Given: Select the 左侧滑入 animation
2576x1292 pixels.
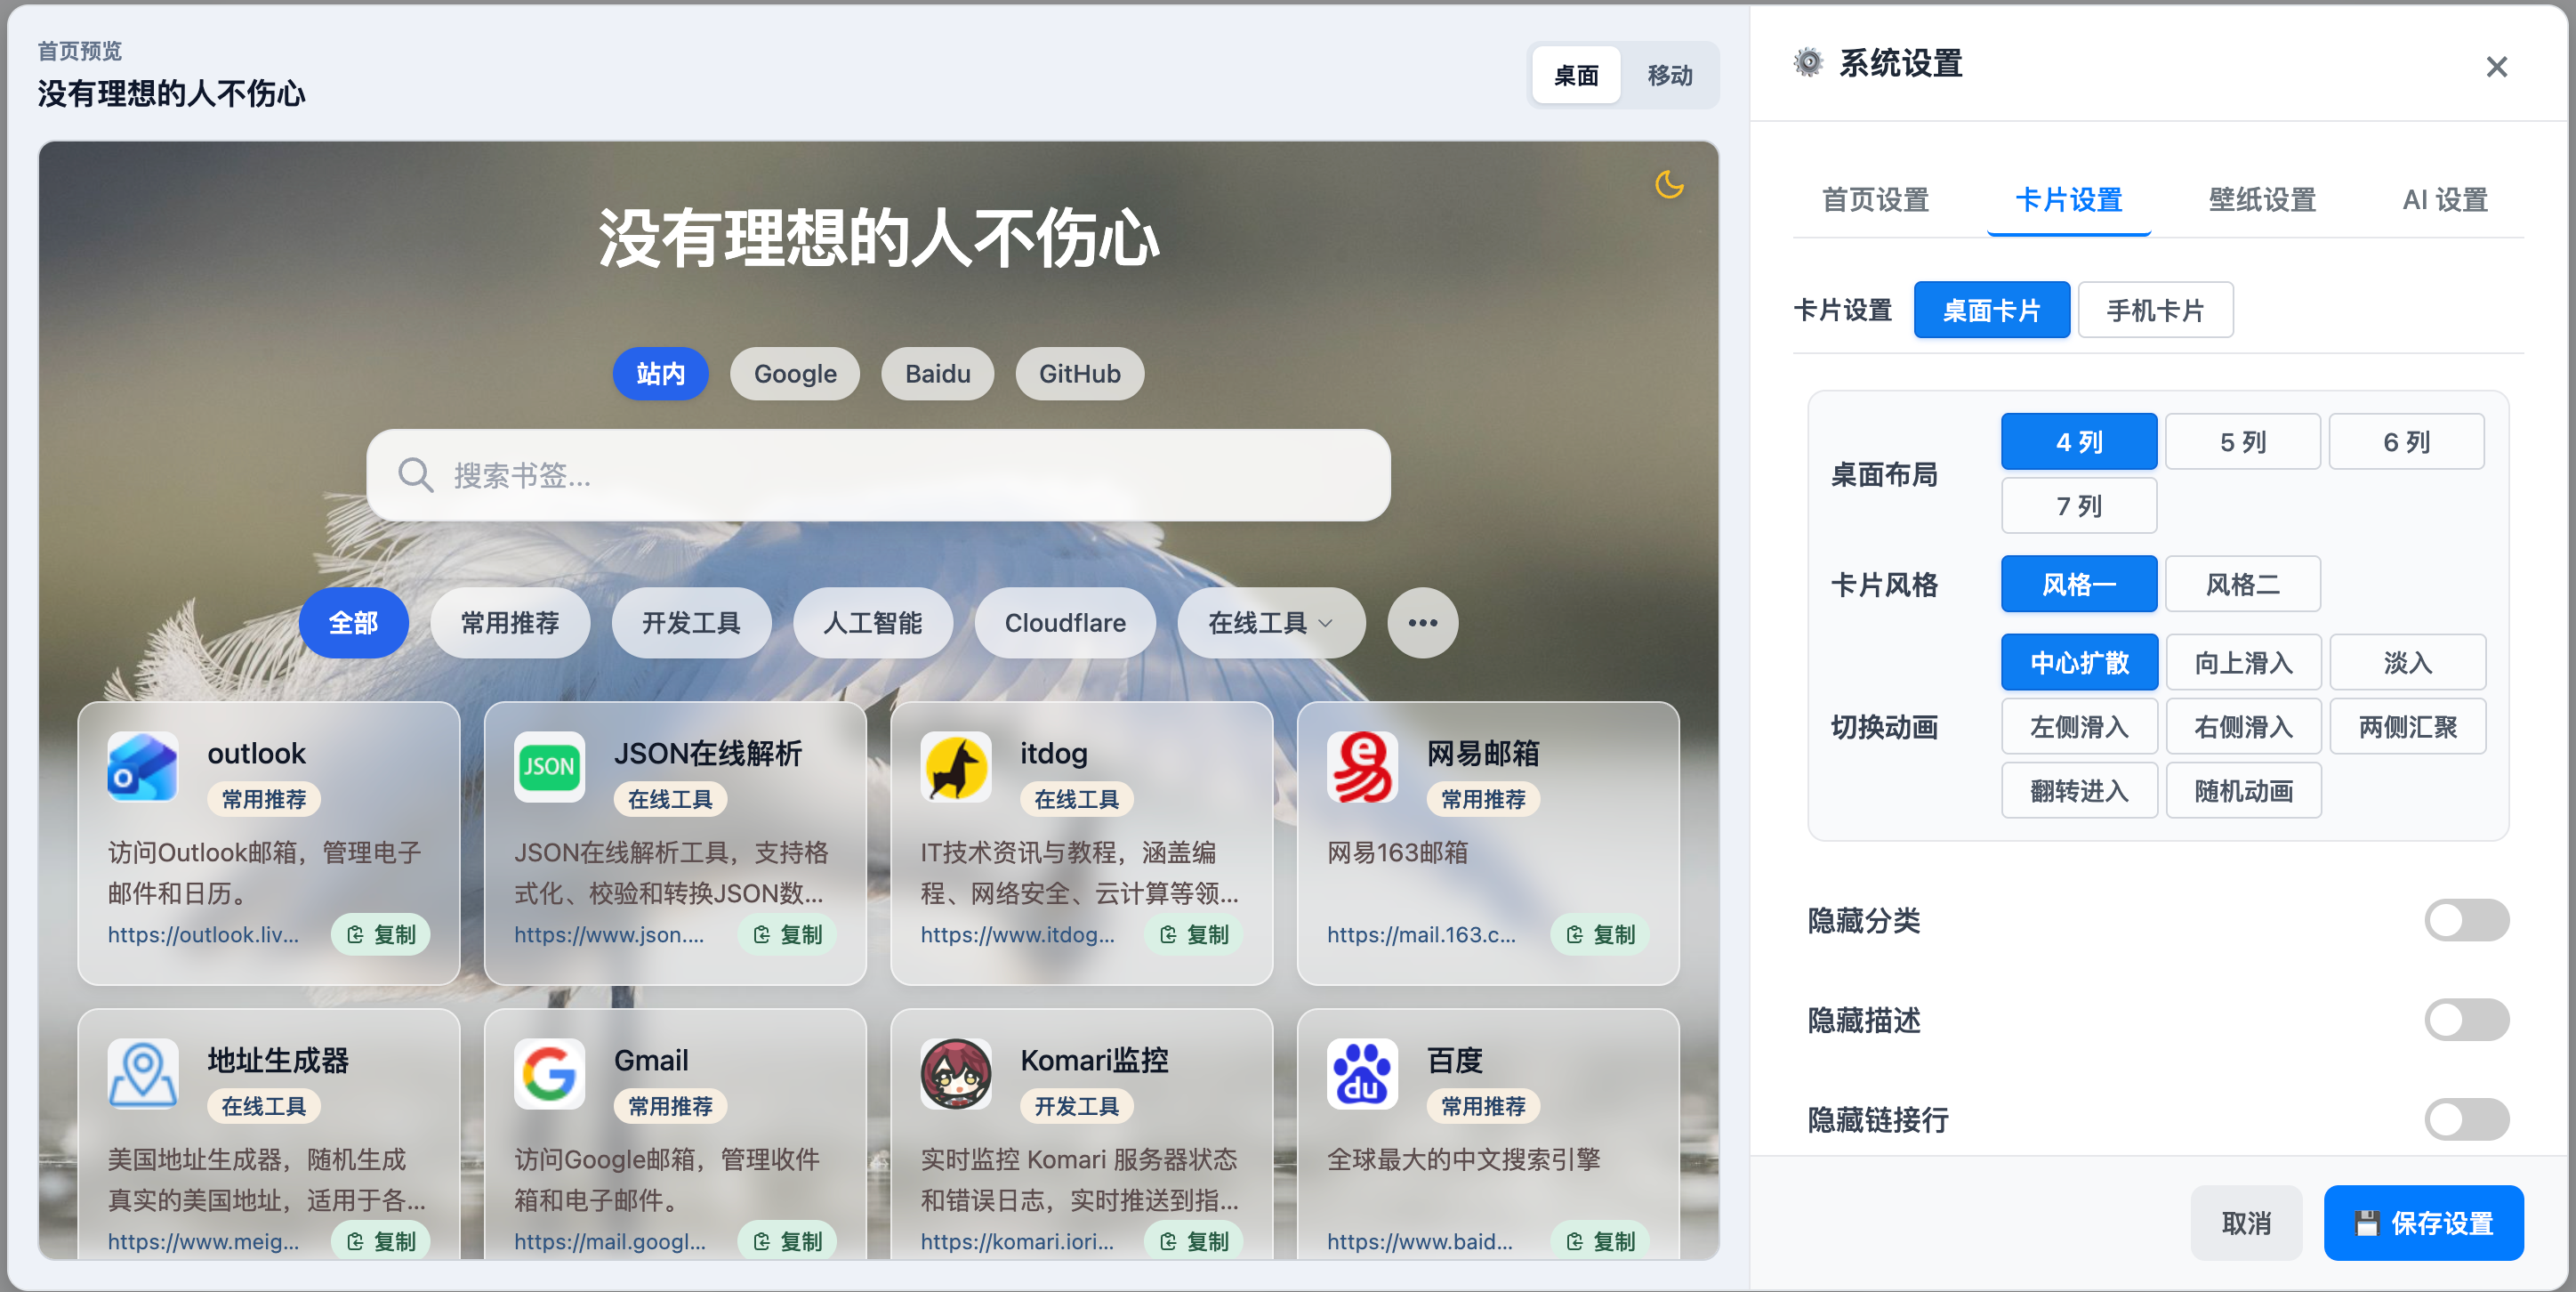Looking at the screenshot, I should point(2079,727).
